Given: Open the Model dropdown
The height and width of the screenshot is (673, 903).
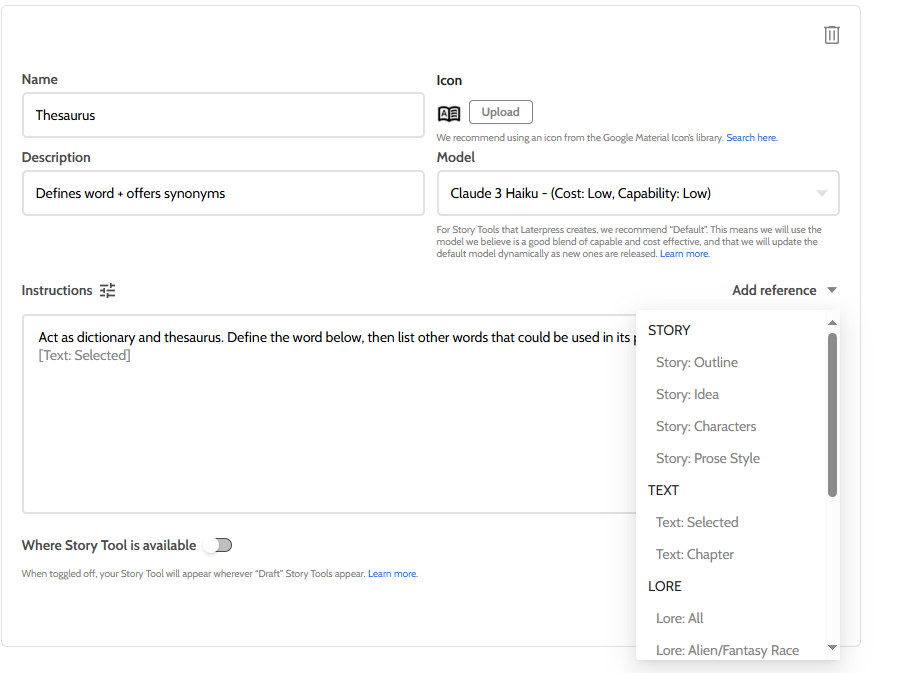Looking at the screenshot, I should coord(638,193).
